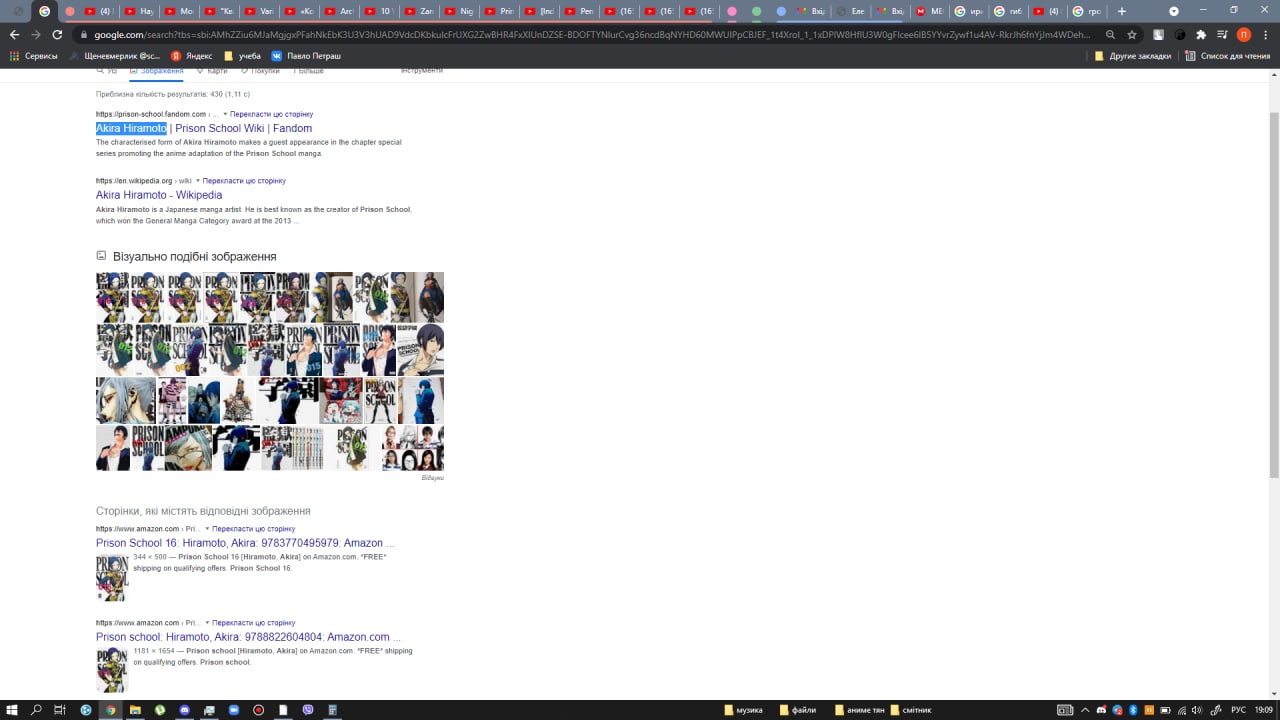
Task: Click the Prison School 16 cover thumbnail
Action: coord(112,577)
